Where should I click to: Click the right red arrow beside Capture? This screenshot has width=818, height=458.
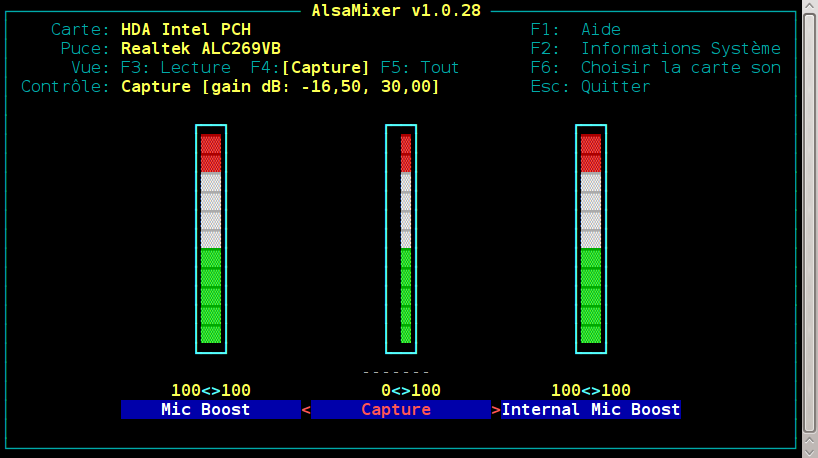click(x=496, y=410)
